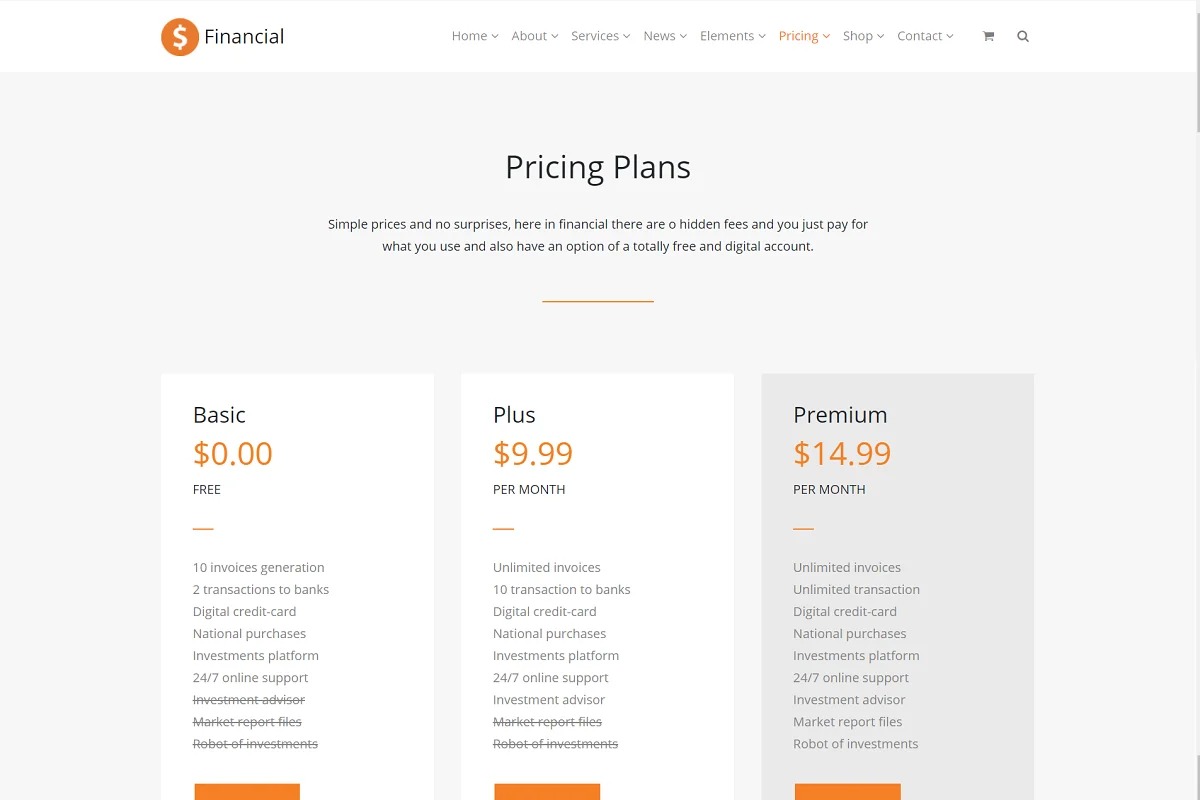Open the shopping cart icon
The width and height of the screenshot is (1200, 800).
pos(988,36)
